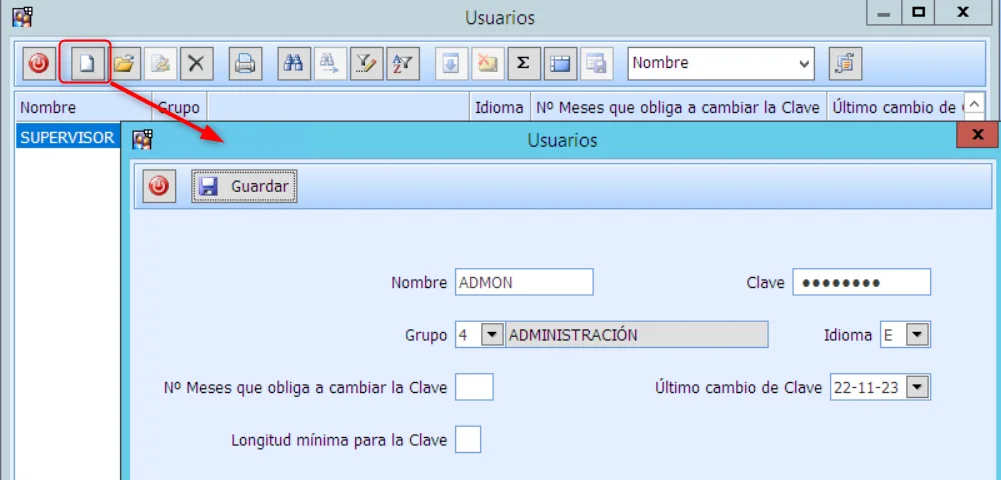The width and height of the screenshot is (1001, 480).
Task: Print the user list
Action: coord(244,63)
